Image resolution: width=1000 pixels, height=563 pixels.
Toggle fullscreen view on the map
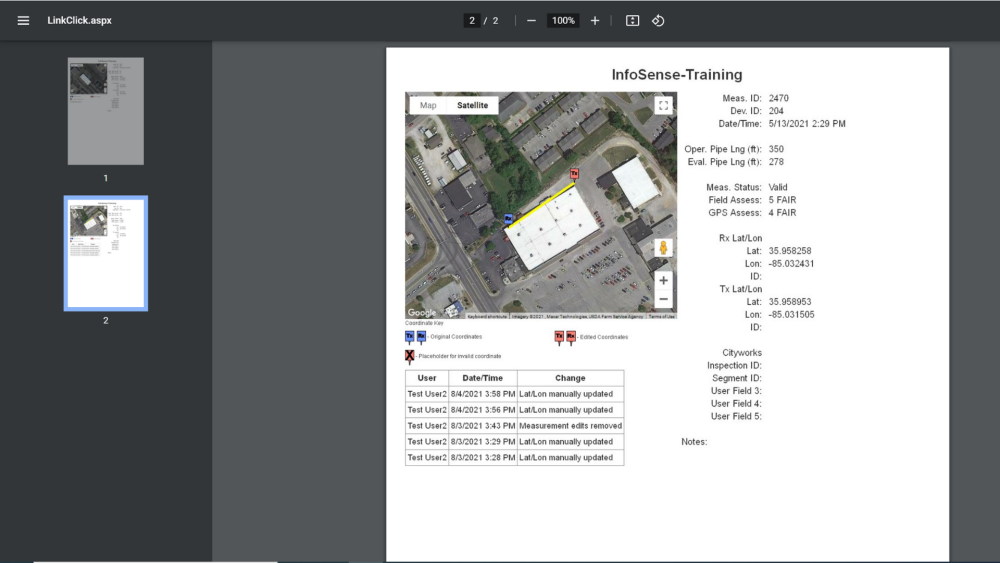[663, 105]
